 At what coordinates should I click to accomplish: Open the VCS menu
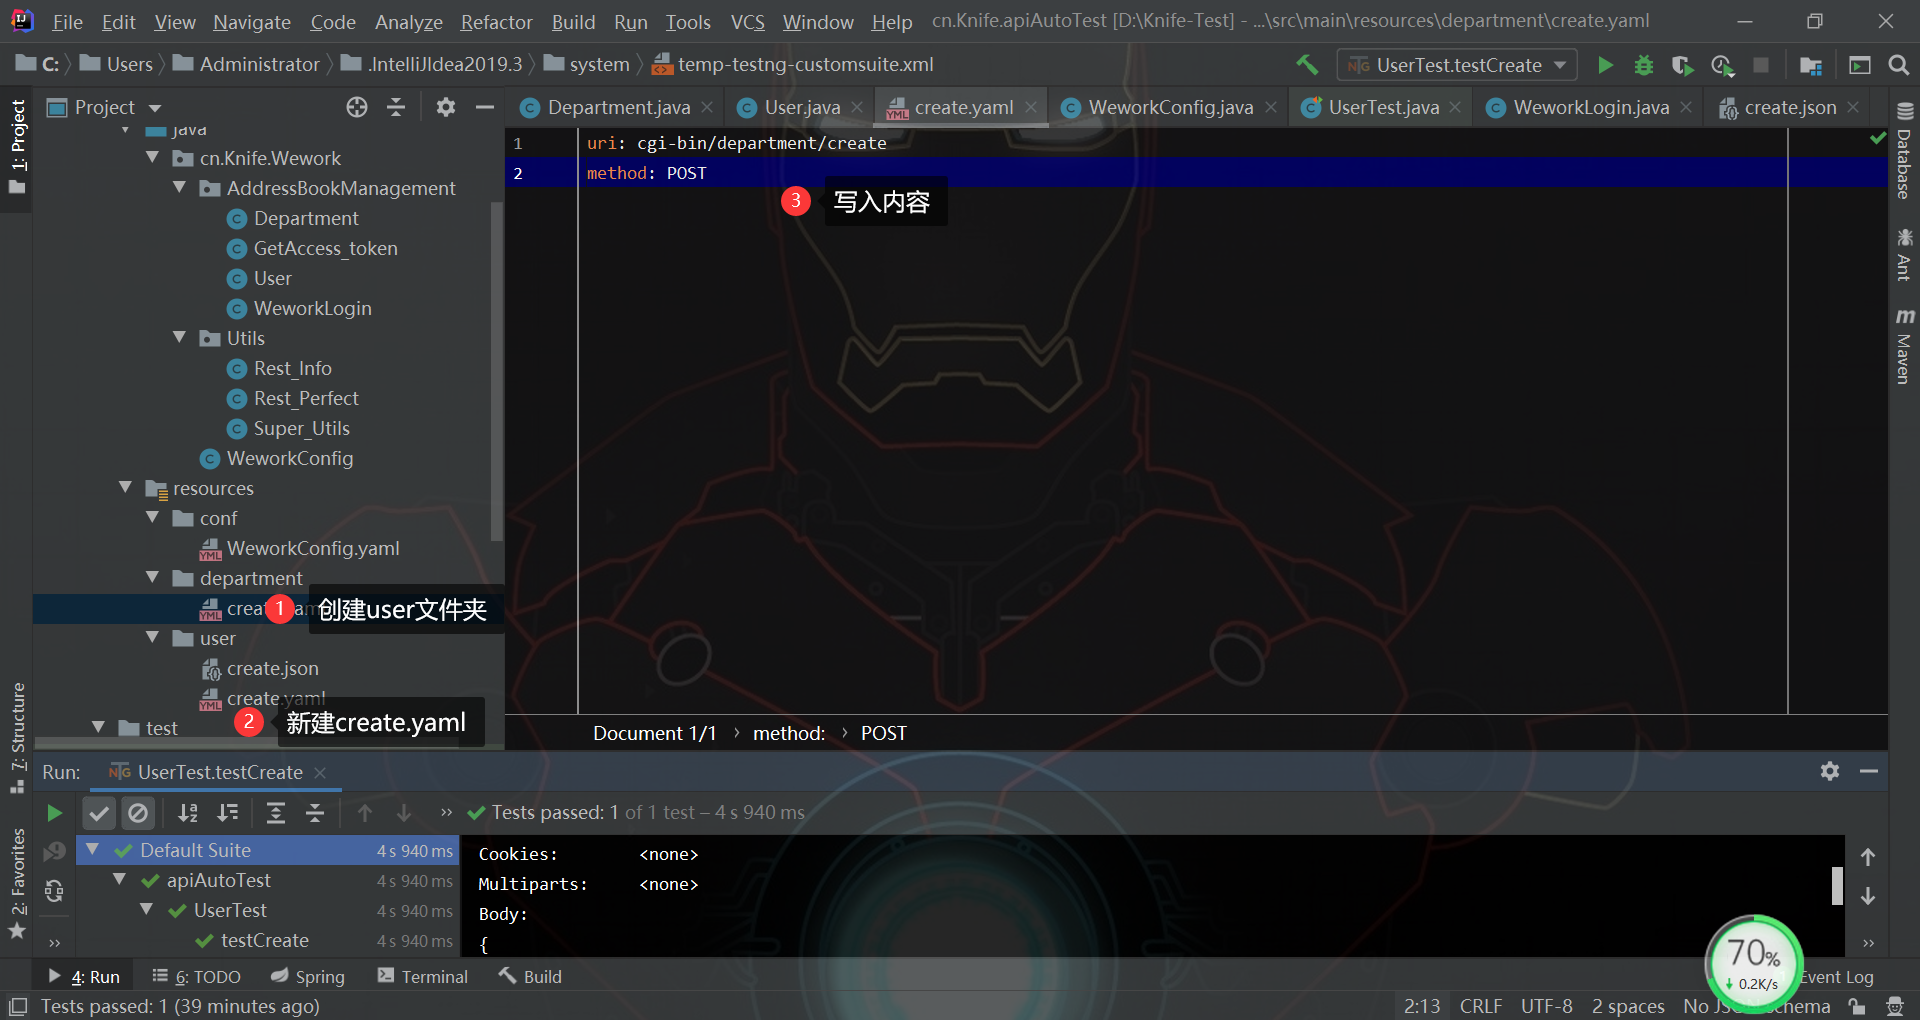(747, 22)
